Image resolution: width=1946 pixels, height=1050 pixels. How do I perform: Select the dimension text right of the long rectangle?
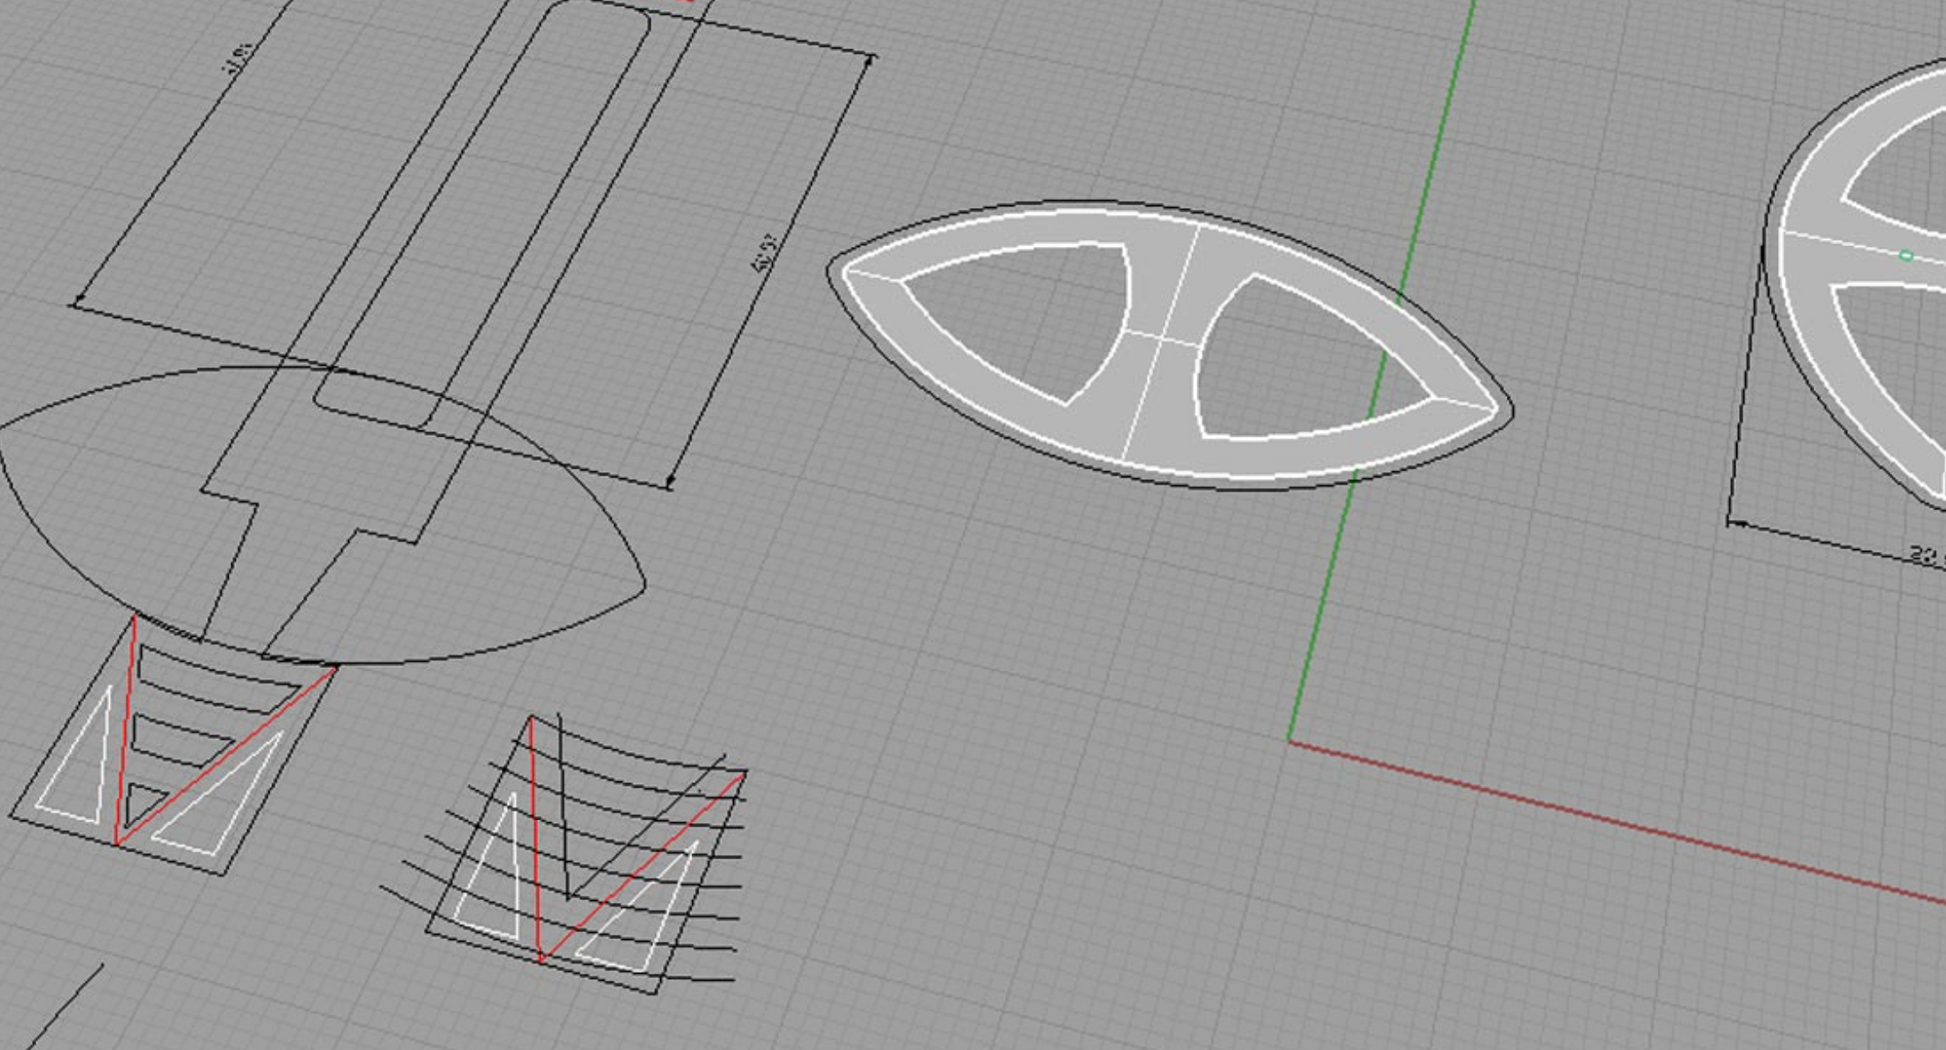click(x=765, y=253)
